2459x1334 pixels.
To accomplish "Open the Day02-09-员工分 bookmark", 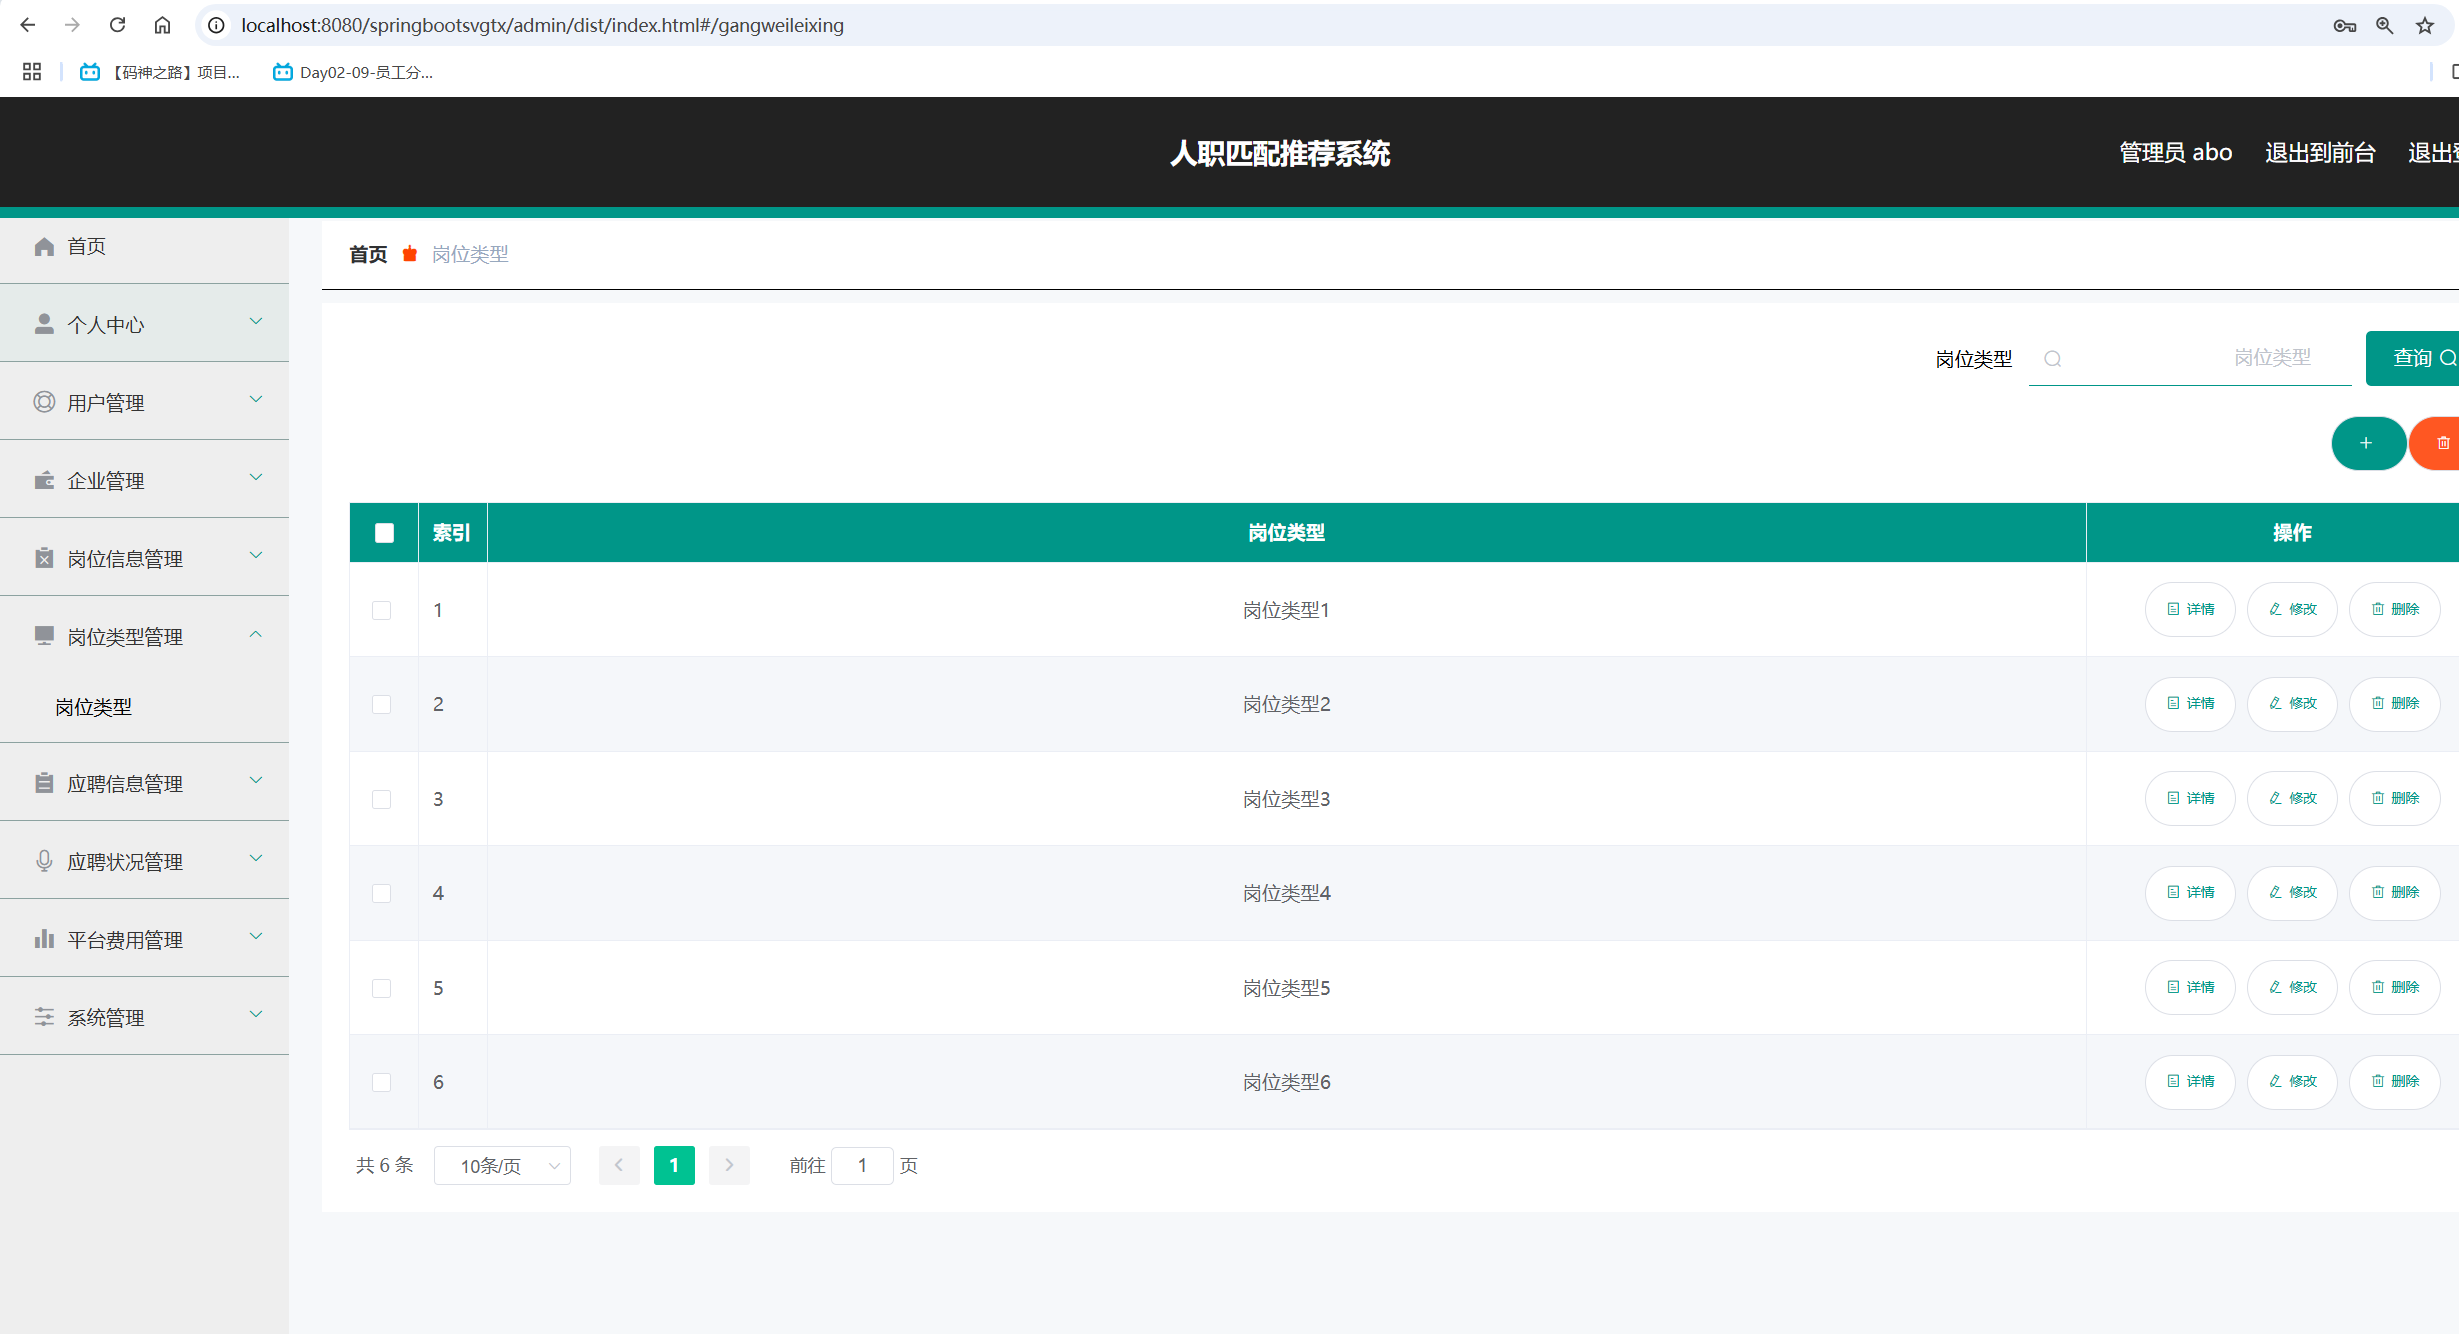I will point(353,72).
